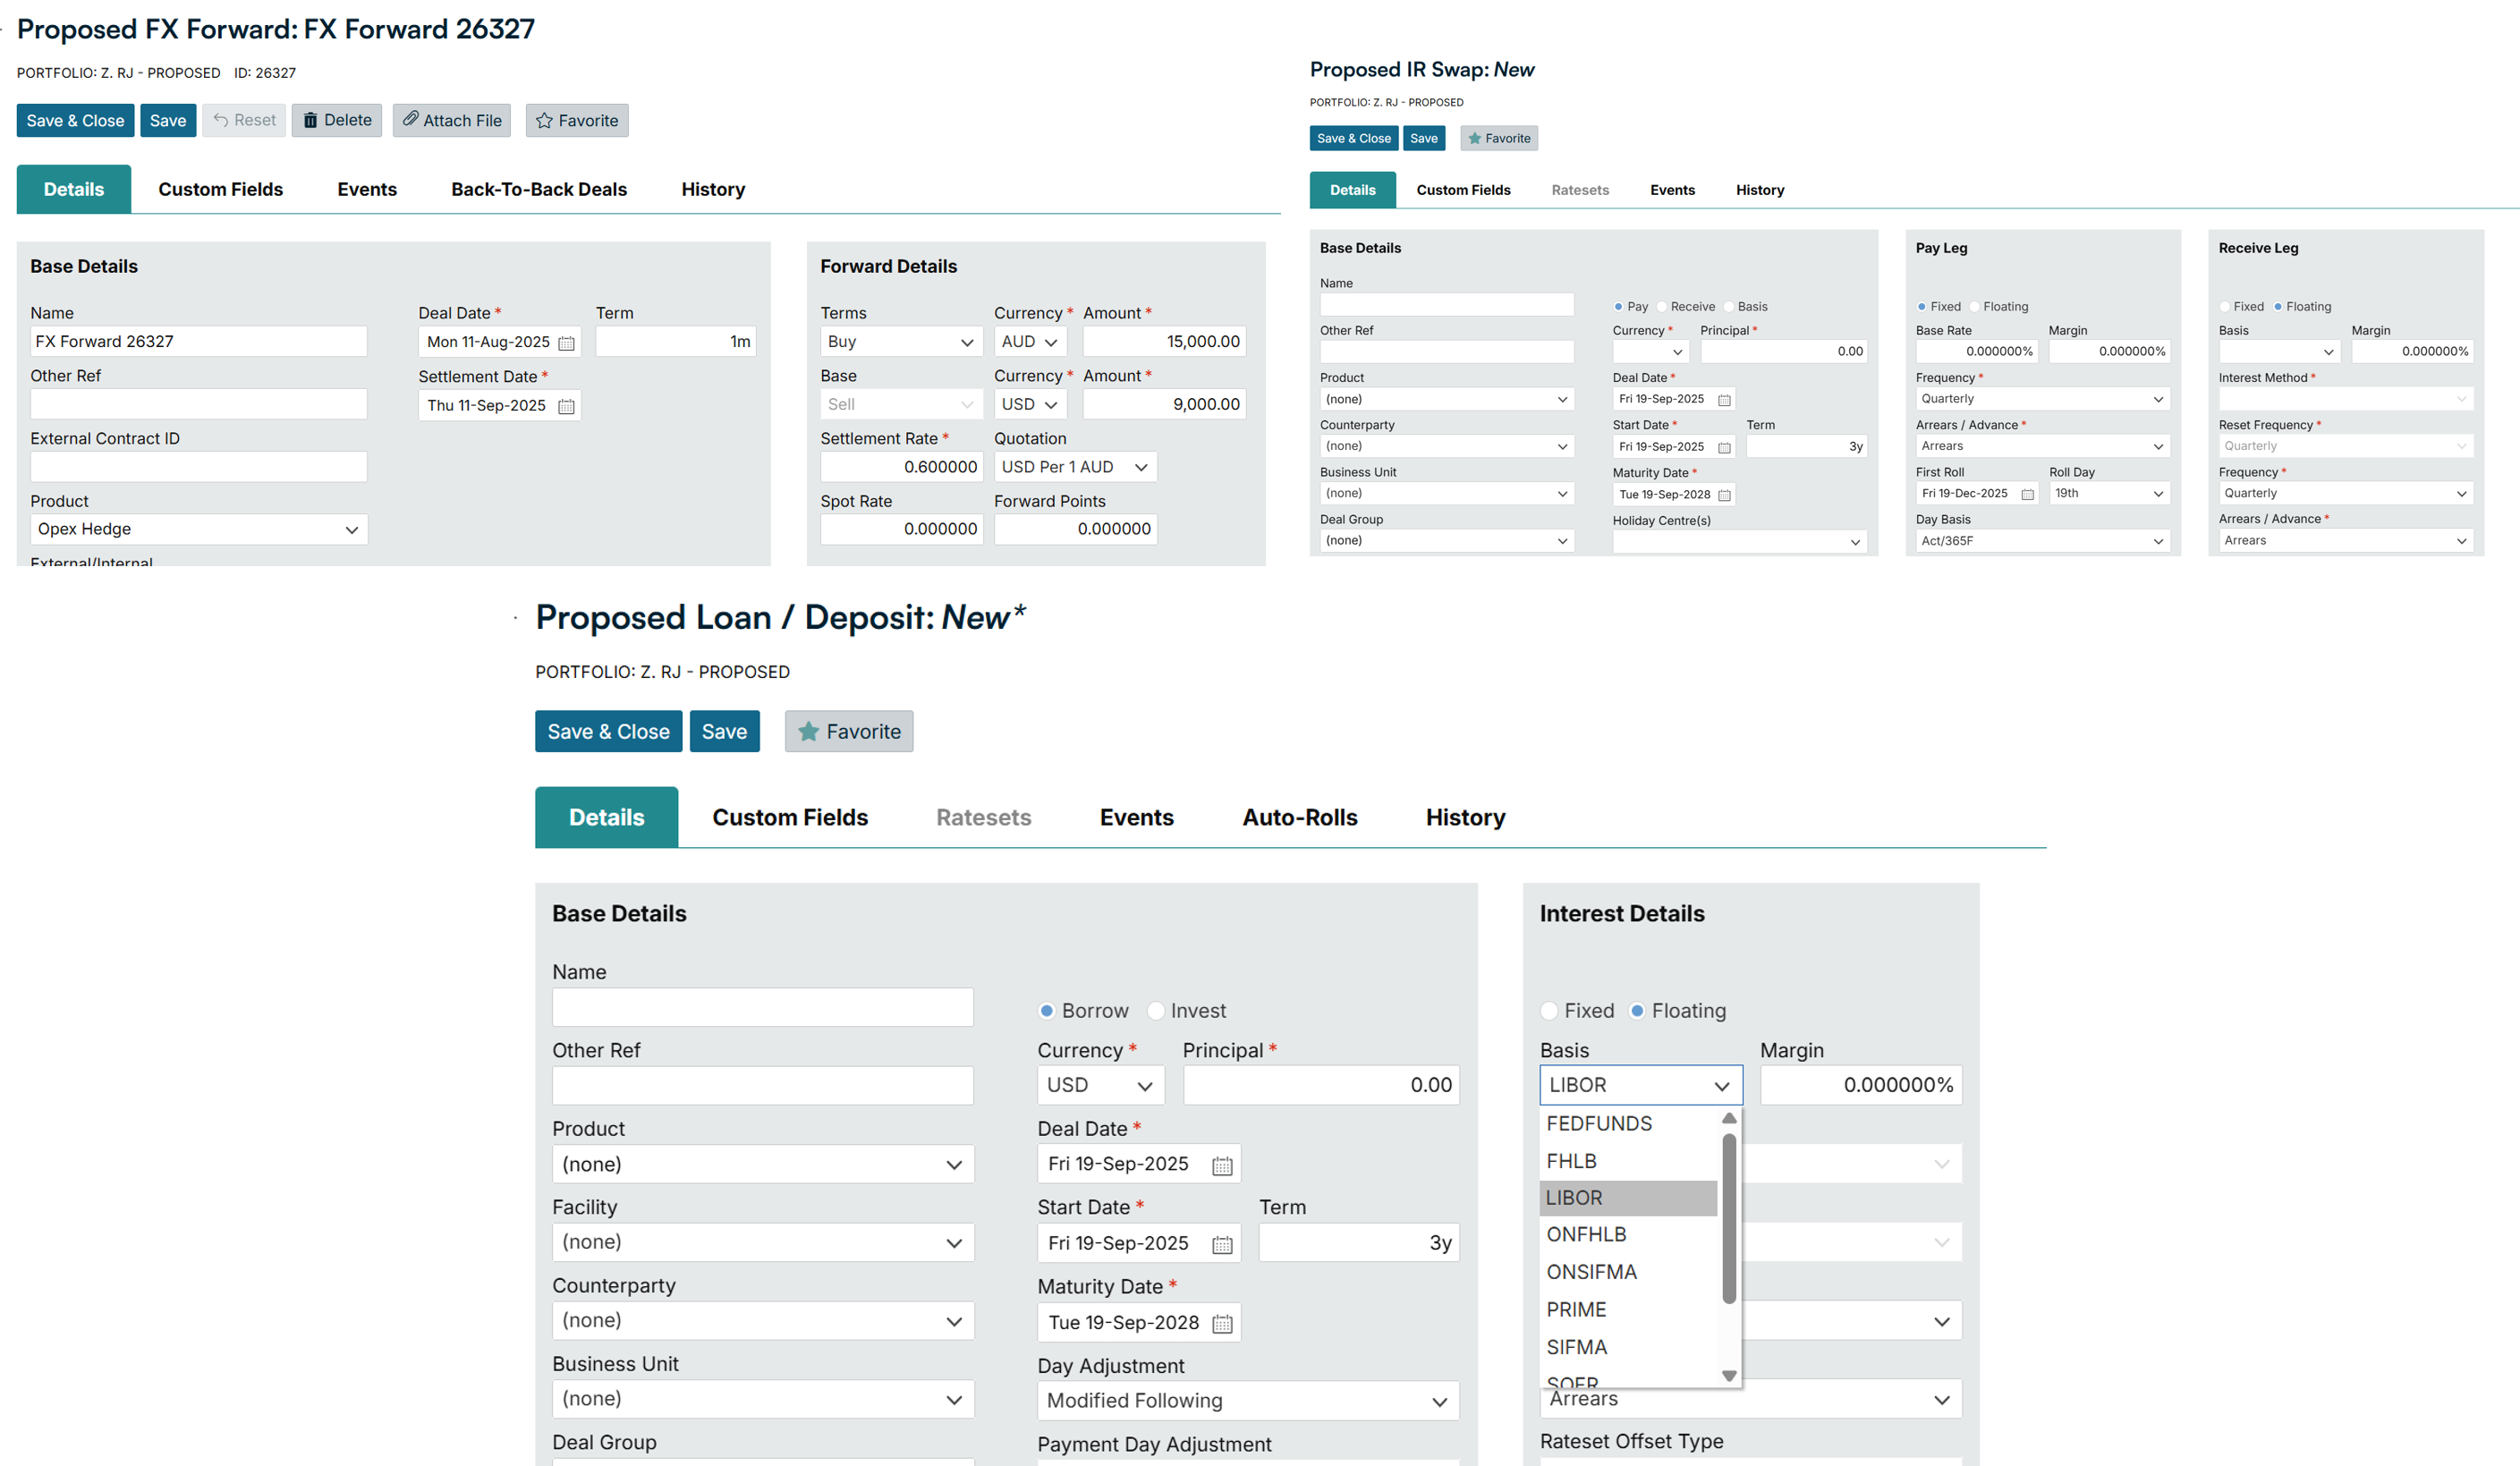The height and width of the screenshot is (1466, 2520).
Task: Open Product dropdown Opex Hedge
Action: coord(199,529)
